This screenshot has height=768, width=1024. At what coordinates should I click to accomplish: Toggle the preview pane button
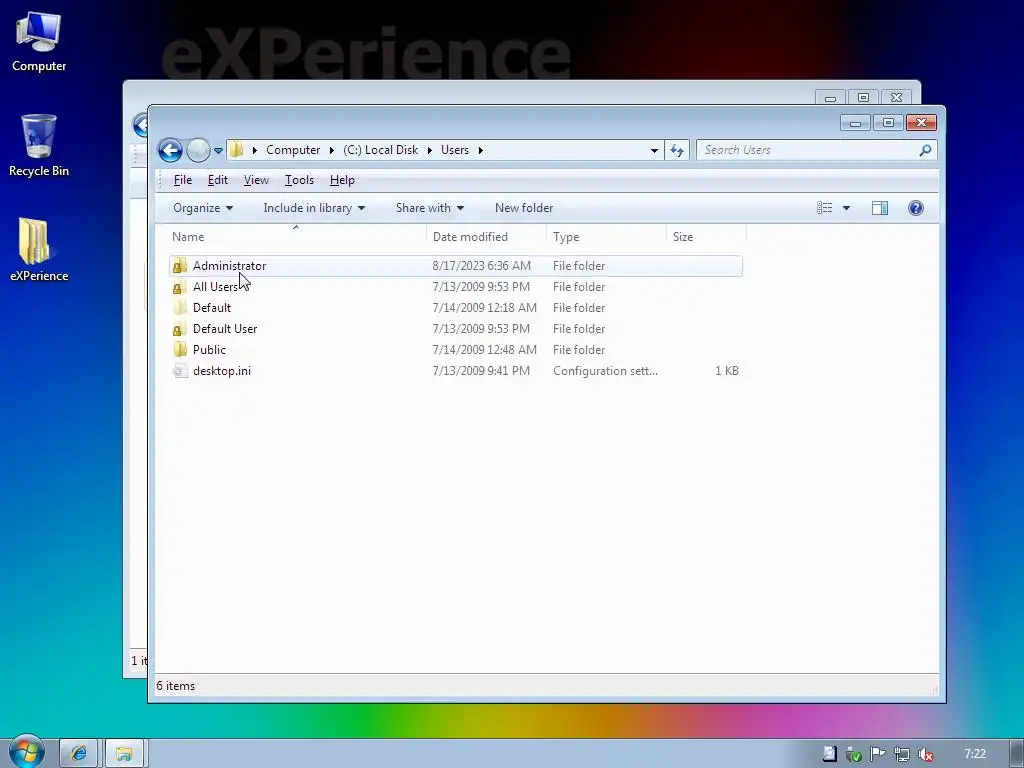(880, 208)
